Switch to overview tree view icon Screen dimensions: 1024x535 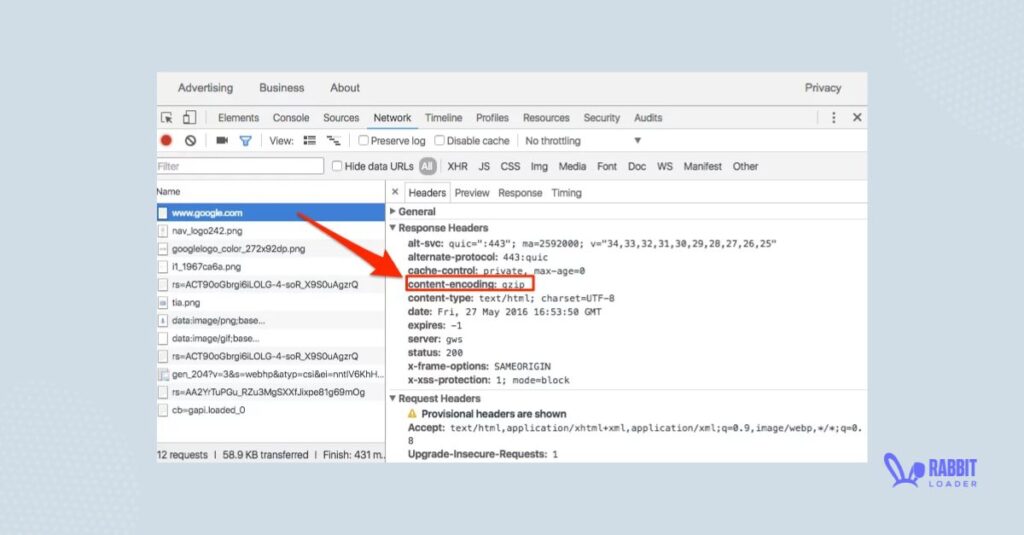[334, 140]
